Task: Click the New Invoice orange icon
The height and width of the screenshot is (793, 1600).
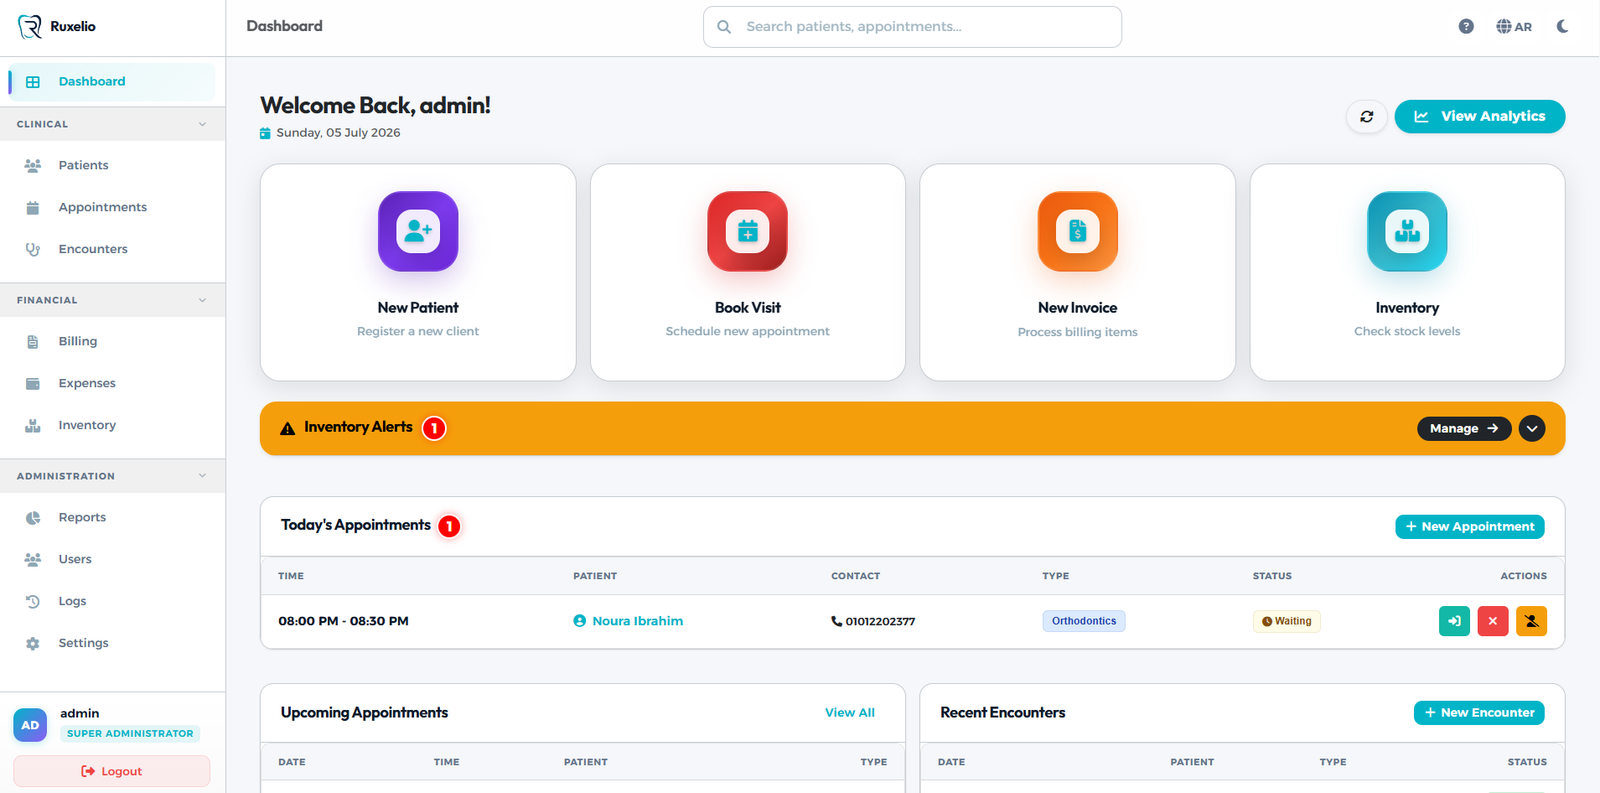Action: (x=1077, y=231)
